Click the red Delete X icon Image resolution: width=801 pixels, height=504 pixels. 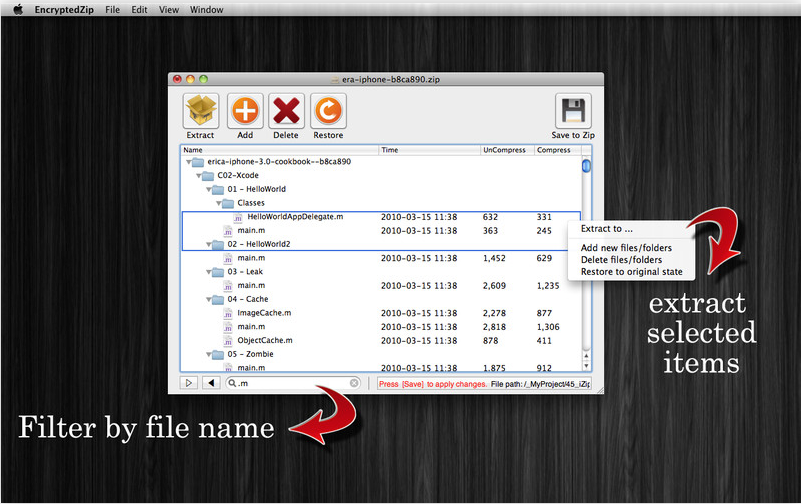point(287,111)
